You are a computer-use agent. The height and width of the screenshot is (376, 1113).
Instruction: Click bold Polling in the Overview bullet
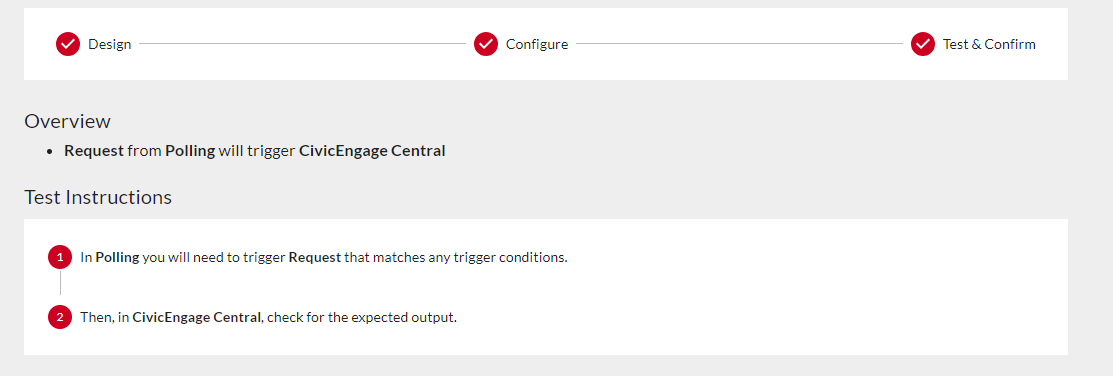pyautogui.click(x=190, y=151)
